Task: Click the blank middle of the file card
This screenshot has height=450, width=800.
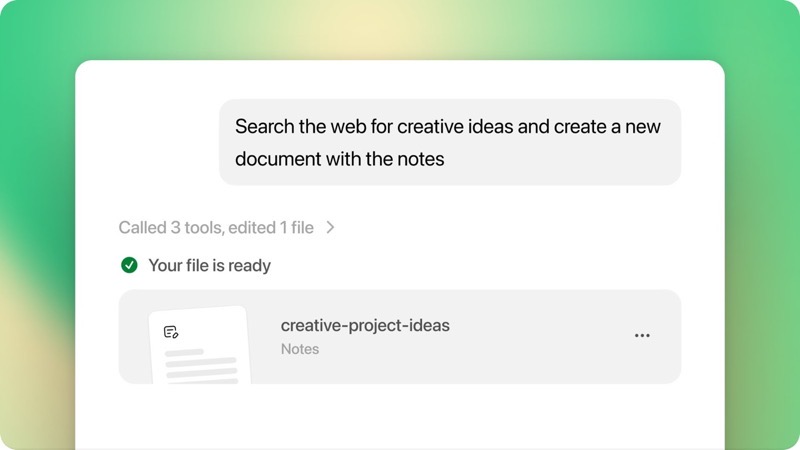Action: [536, 337]
